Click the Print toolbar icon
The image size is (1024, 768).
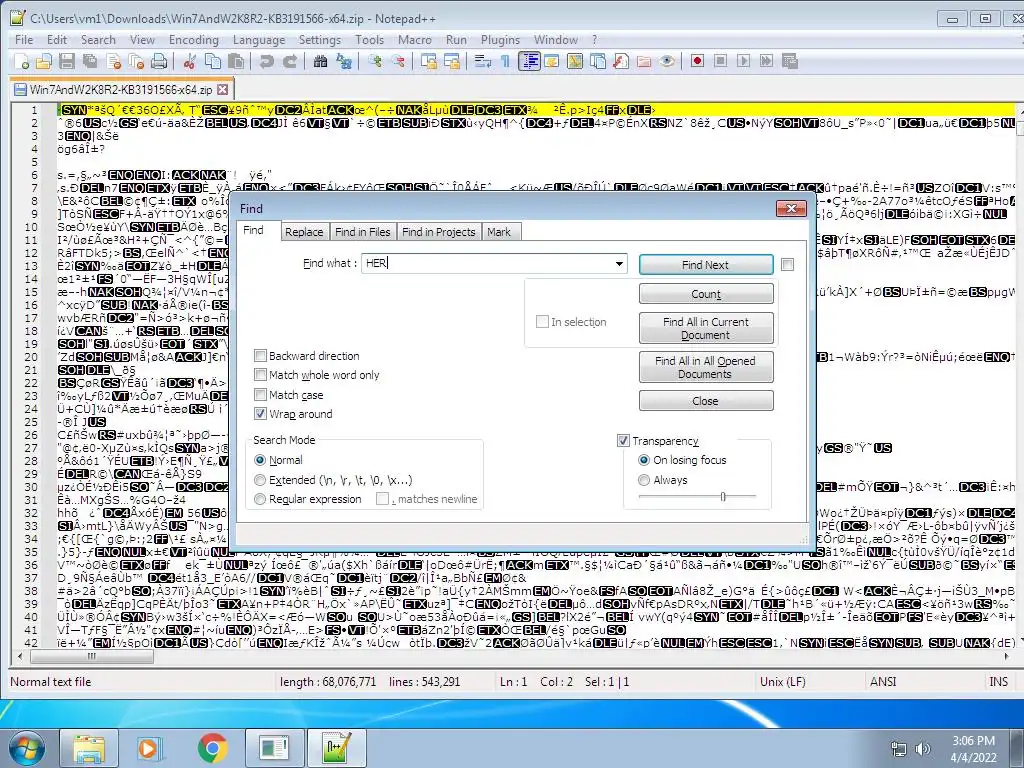(159, 61)
